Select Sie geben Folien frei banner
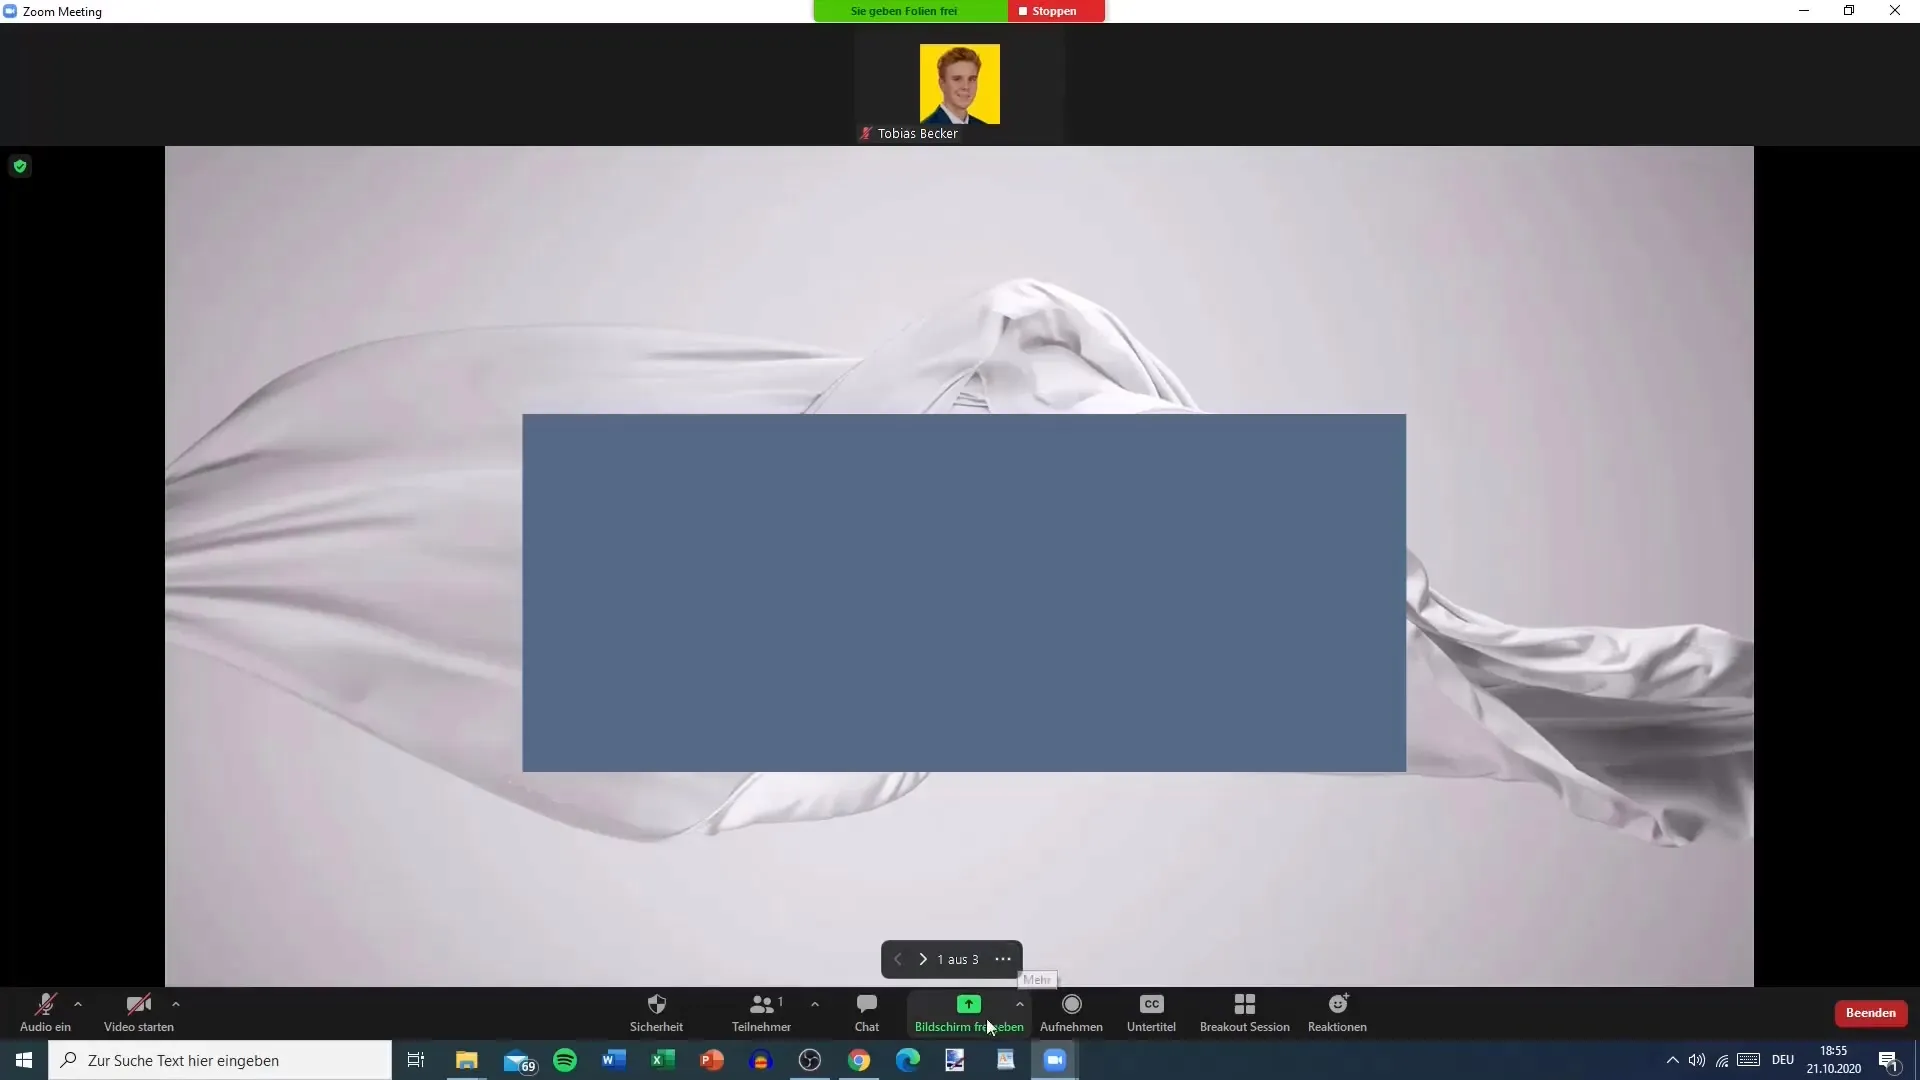This screenshot has width=1920, height=1080. [903, 11]
